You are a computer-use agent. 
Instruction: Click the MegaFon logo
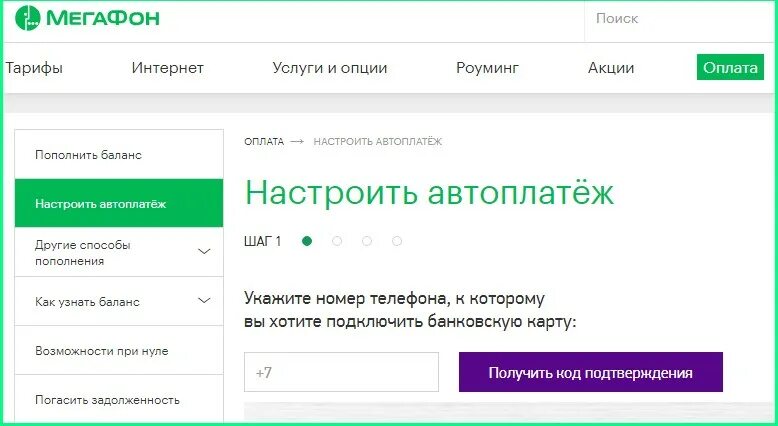(x=87, y=18)
